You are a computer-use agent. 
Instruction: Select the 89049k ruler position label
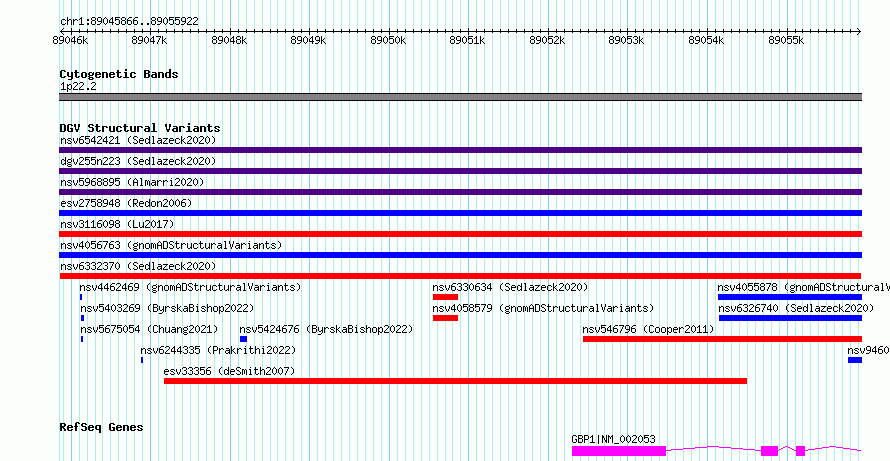(x=308, y=40)
